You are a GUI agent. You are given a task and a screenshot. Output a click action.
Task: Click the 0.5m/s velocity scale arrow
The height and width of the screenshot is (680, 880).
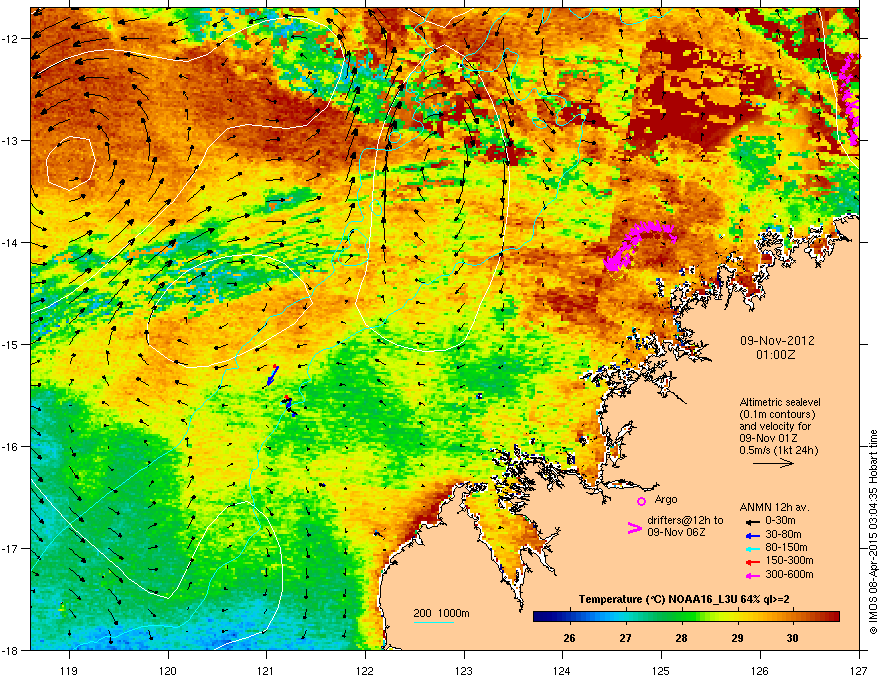773,463
